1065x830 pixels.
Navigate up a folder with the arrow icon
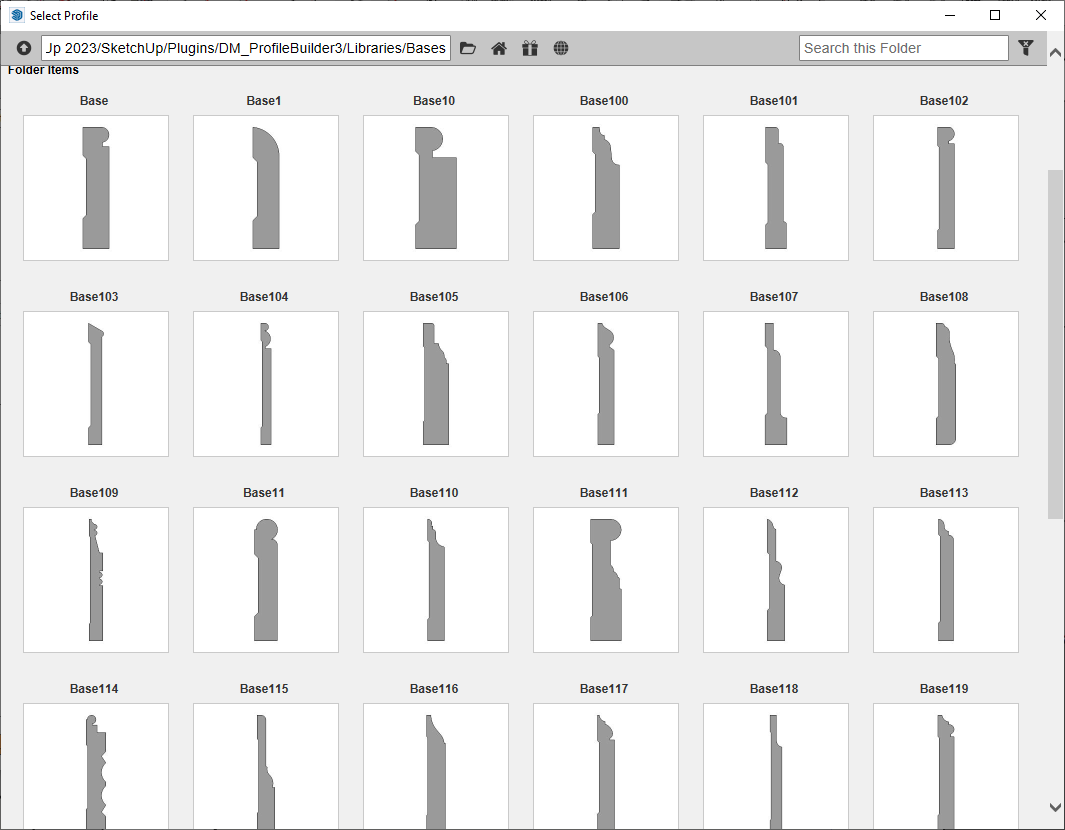coord(23,47)
